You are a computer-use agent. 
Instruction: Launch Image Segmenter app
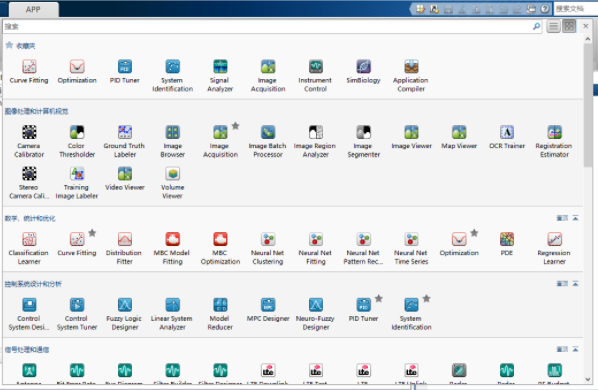[x=363, y=141]
